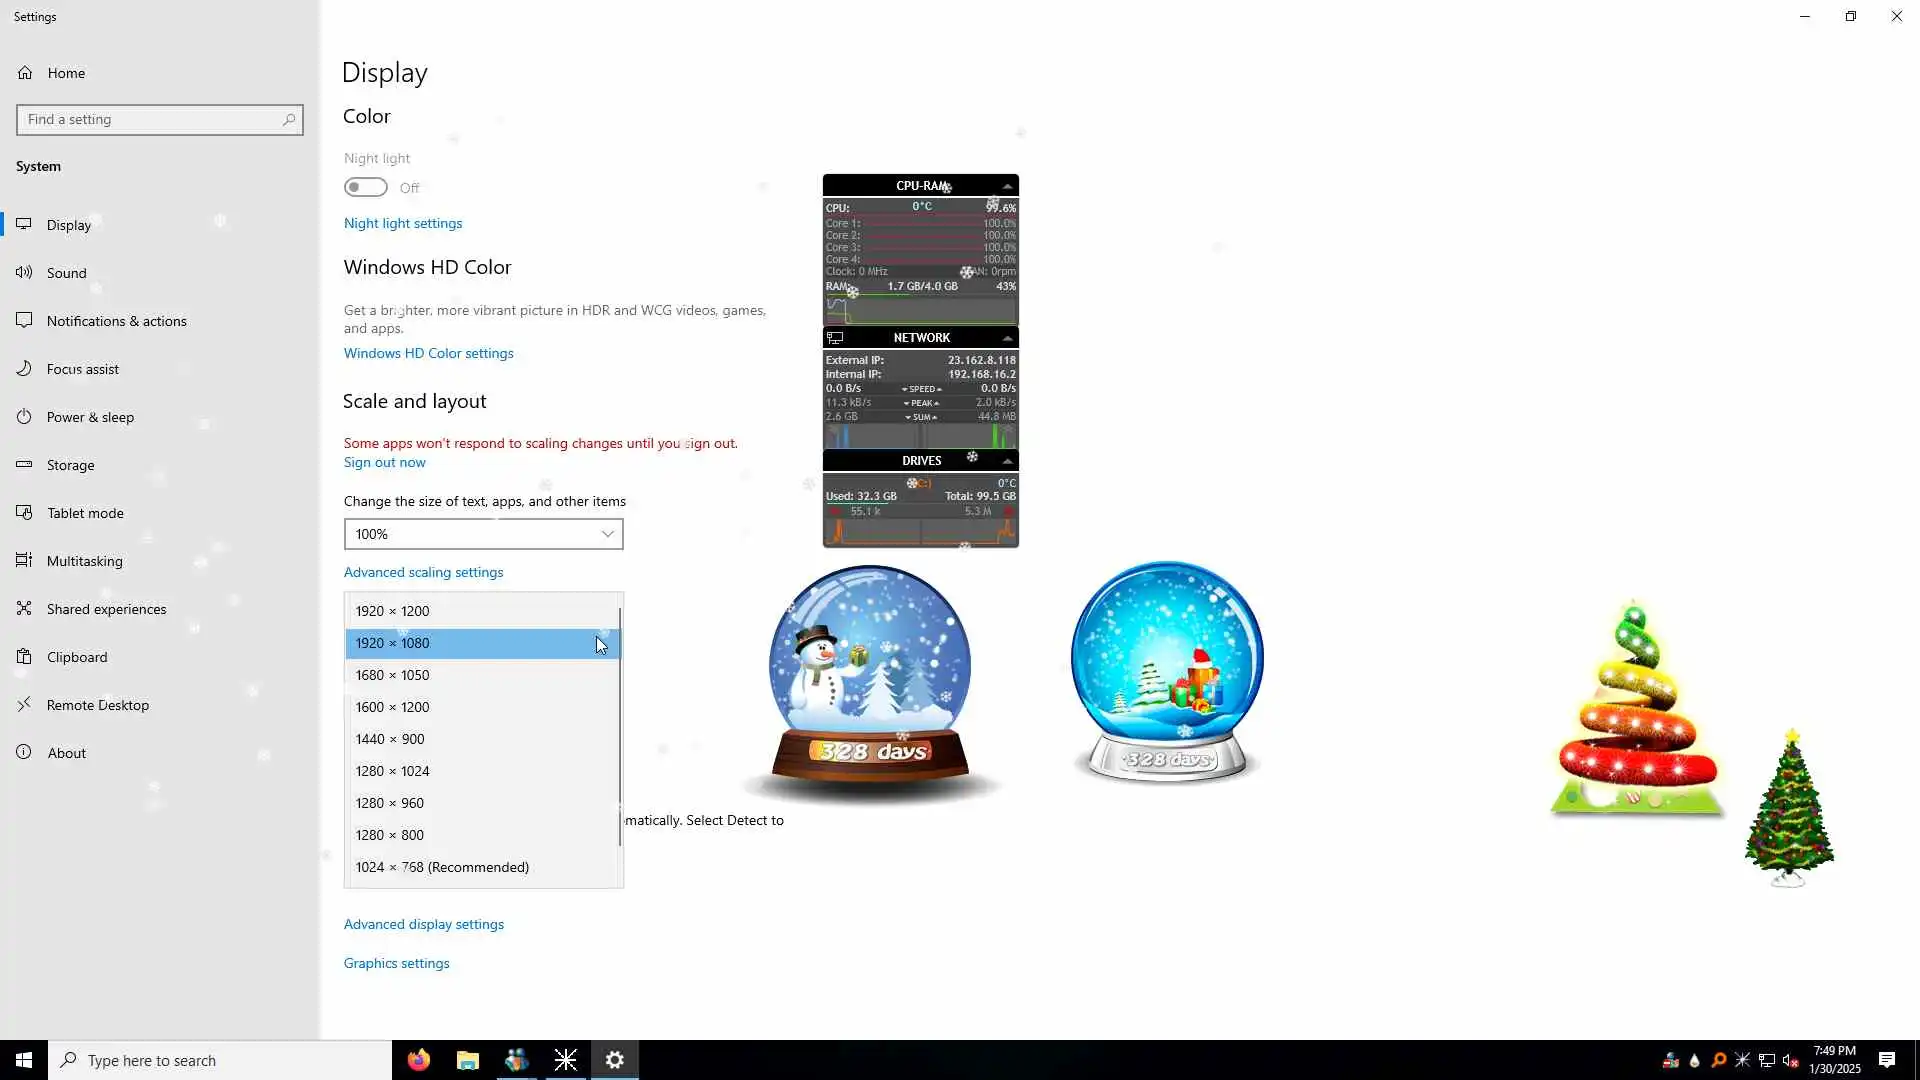Image resolution: width=1920 pixels, height=1080 pixels.
Task: Open the notification center icon in the taskbar
Action: click(x=1886, y=1060)
